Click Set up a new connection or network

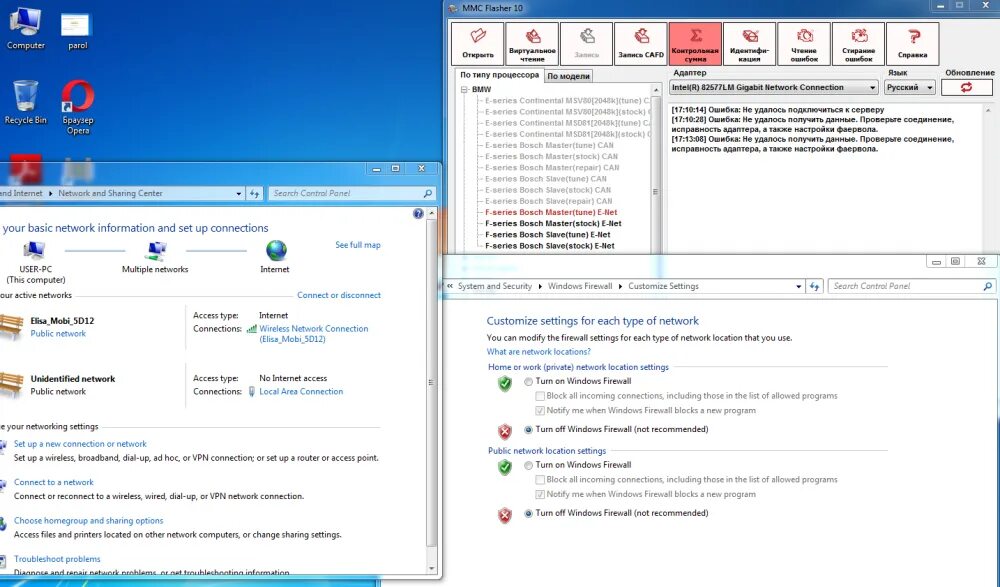pos(80,444)
